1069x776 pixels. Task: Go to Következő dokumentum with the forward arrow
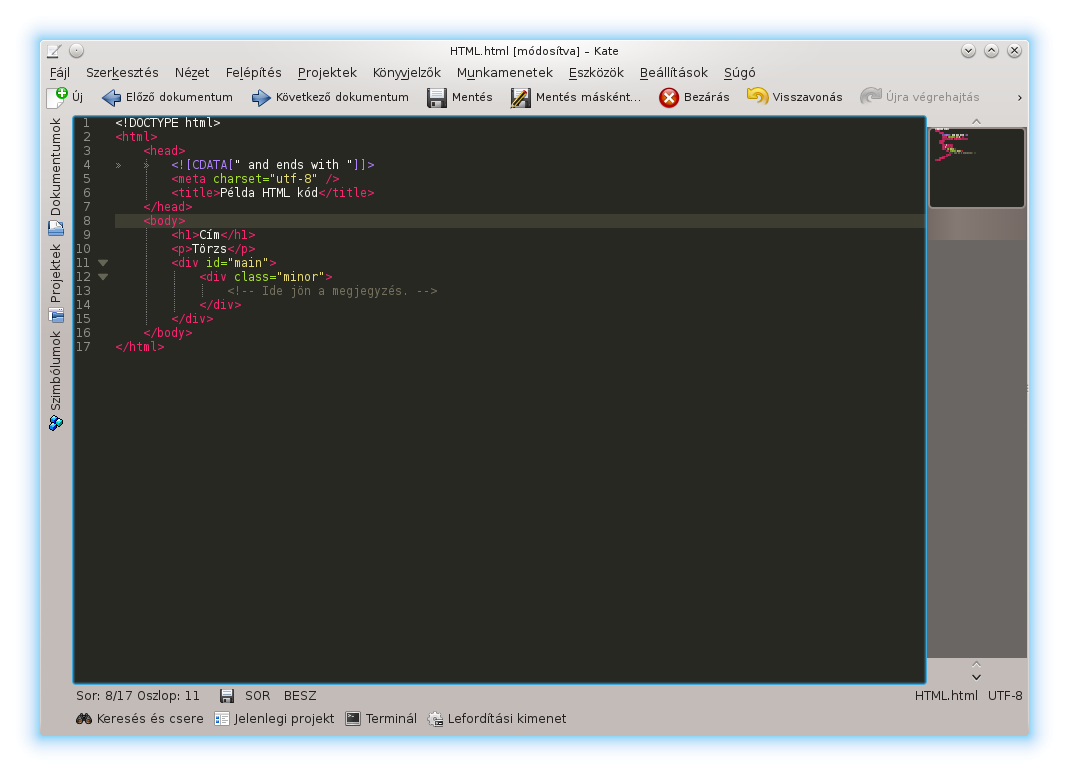(x=261, y=98)
